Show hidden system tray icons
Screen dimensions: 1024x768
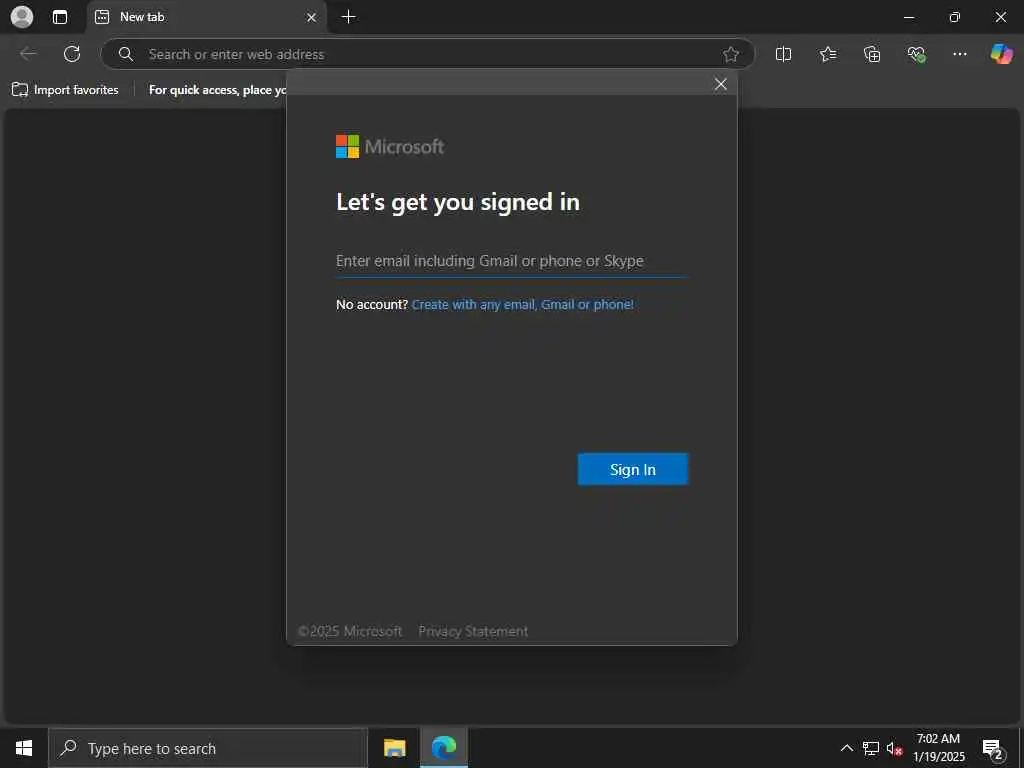[846, 748]
